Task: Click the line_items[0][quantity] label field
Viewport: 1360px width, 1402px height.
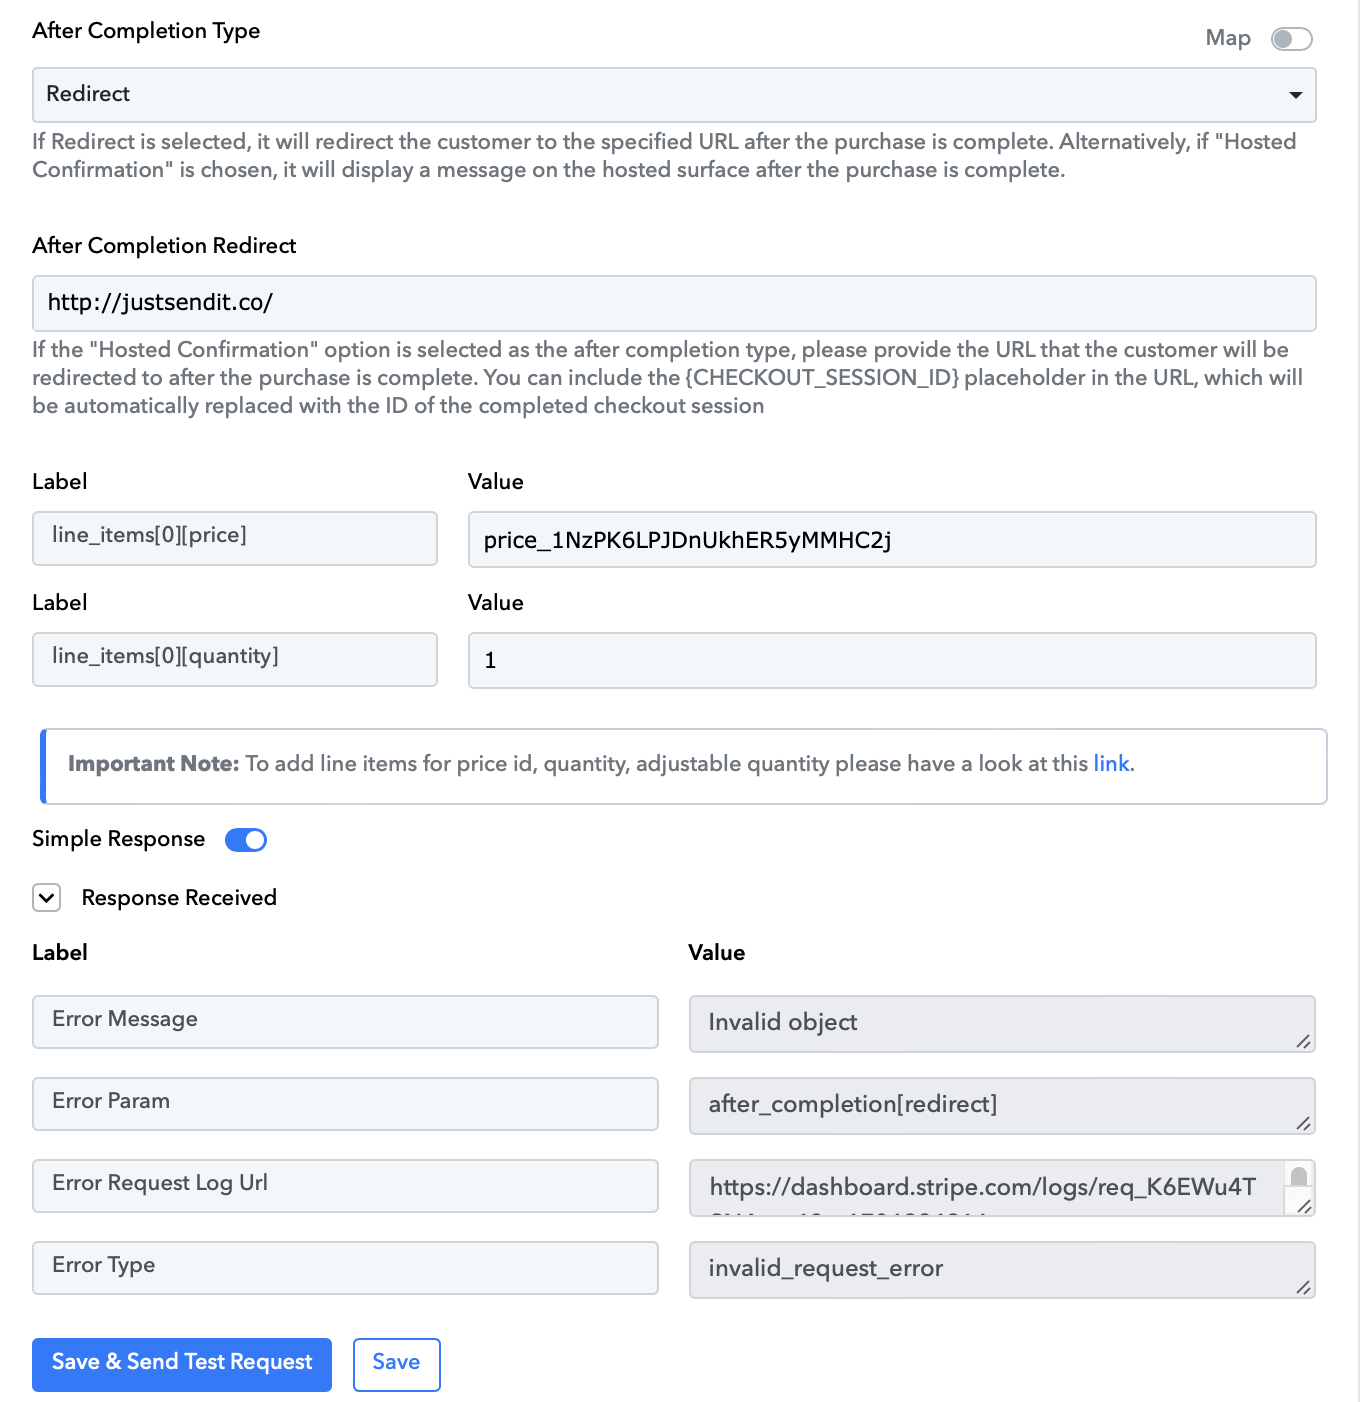Action: 235,659
